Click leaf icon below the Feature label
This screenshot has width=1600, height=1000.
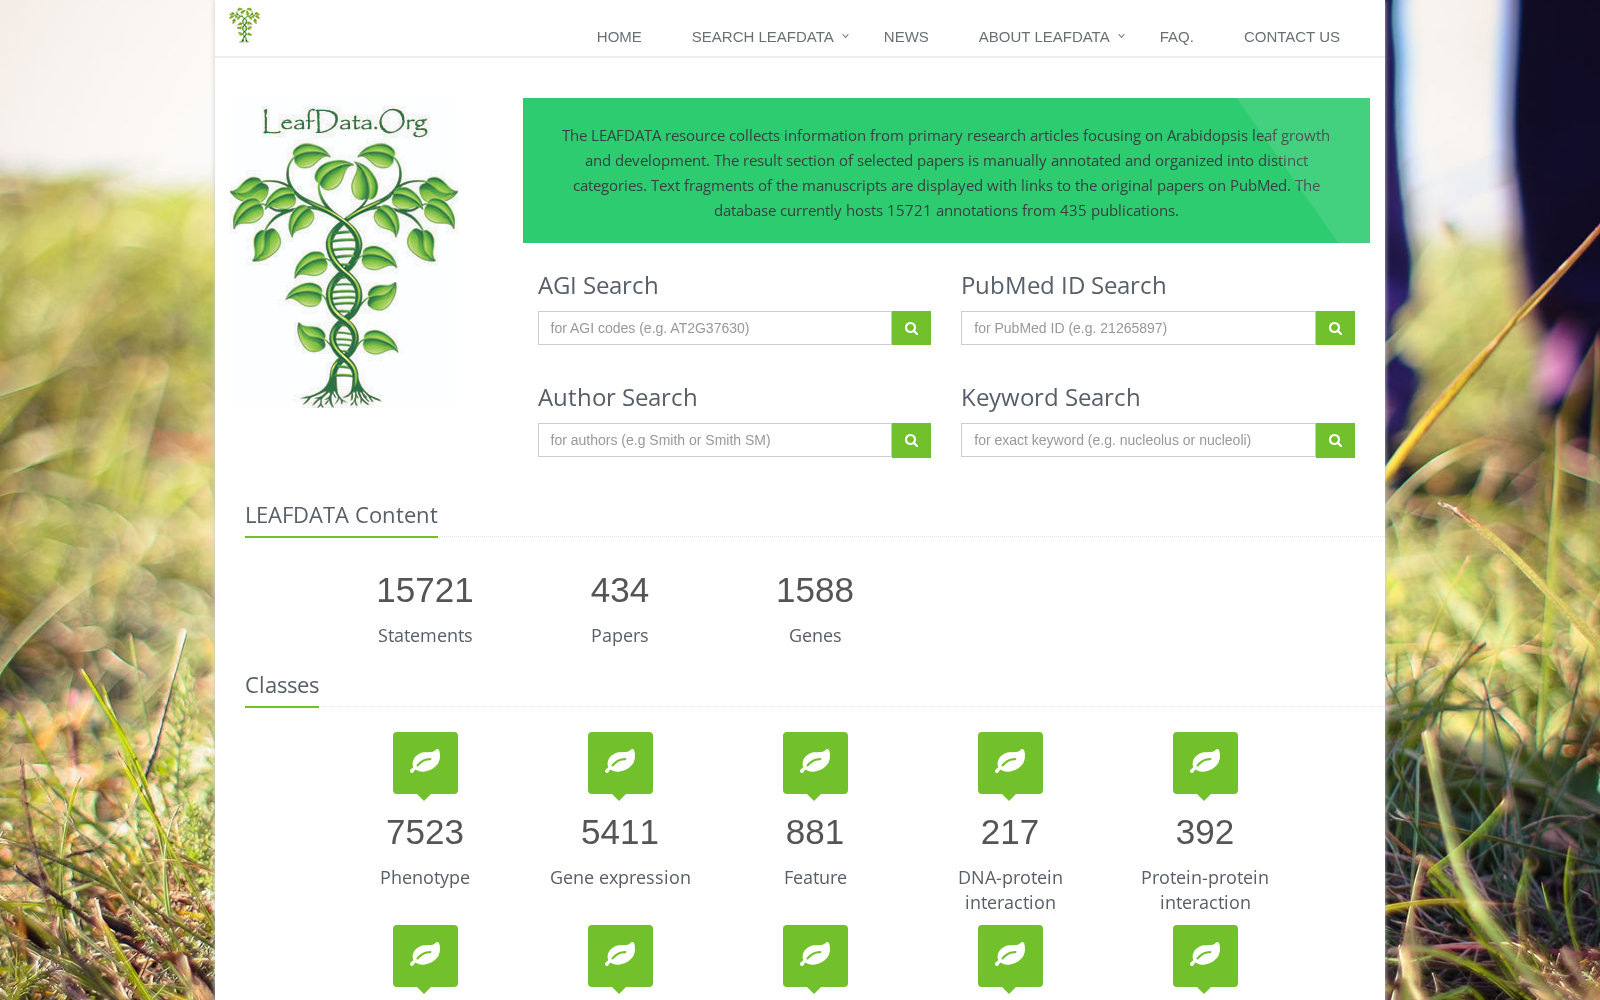point(815,956)
